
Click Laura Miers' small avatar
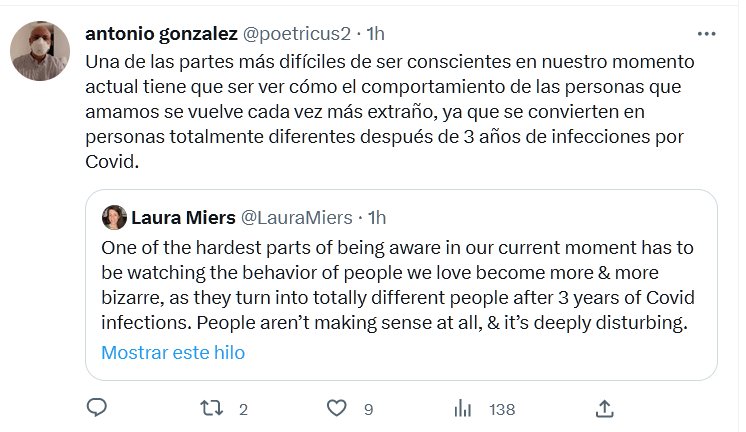(x=113, y=217)
